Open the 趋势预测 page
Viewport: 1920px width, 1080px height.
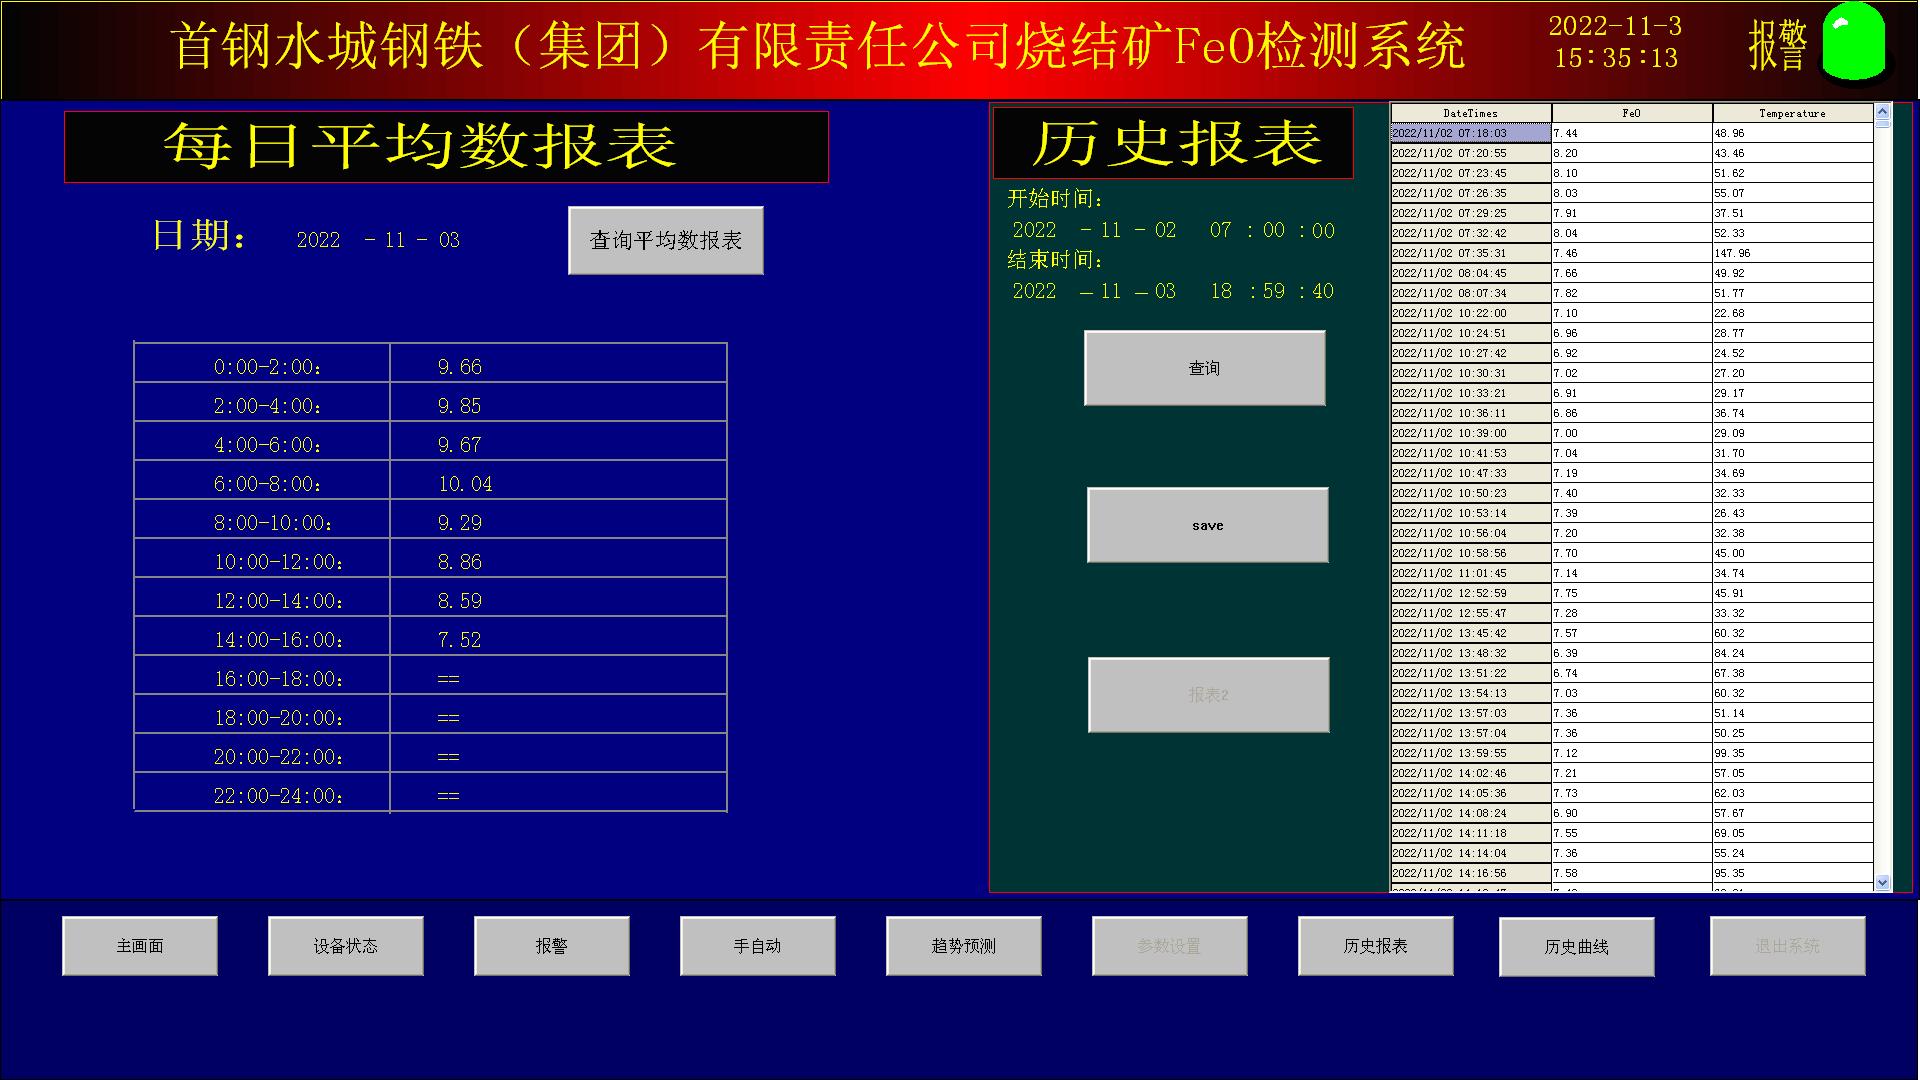tap(964, 946)
